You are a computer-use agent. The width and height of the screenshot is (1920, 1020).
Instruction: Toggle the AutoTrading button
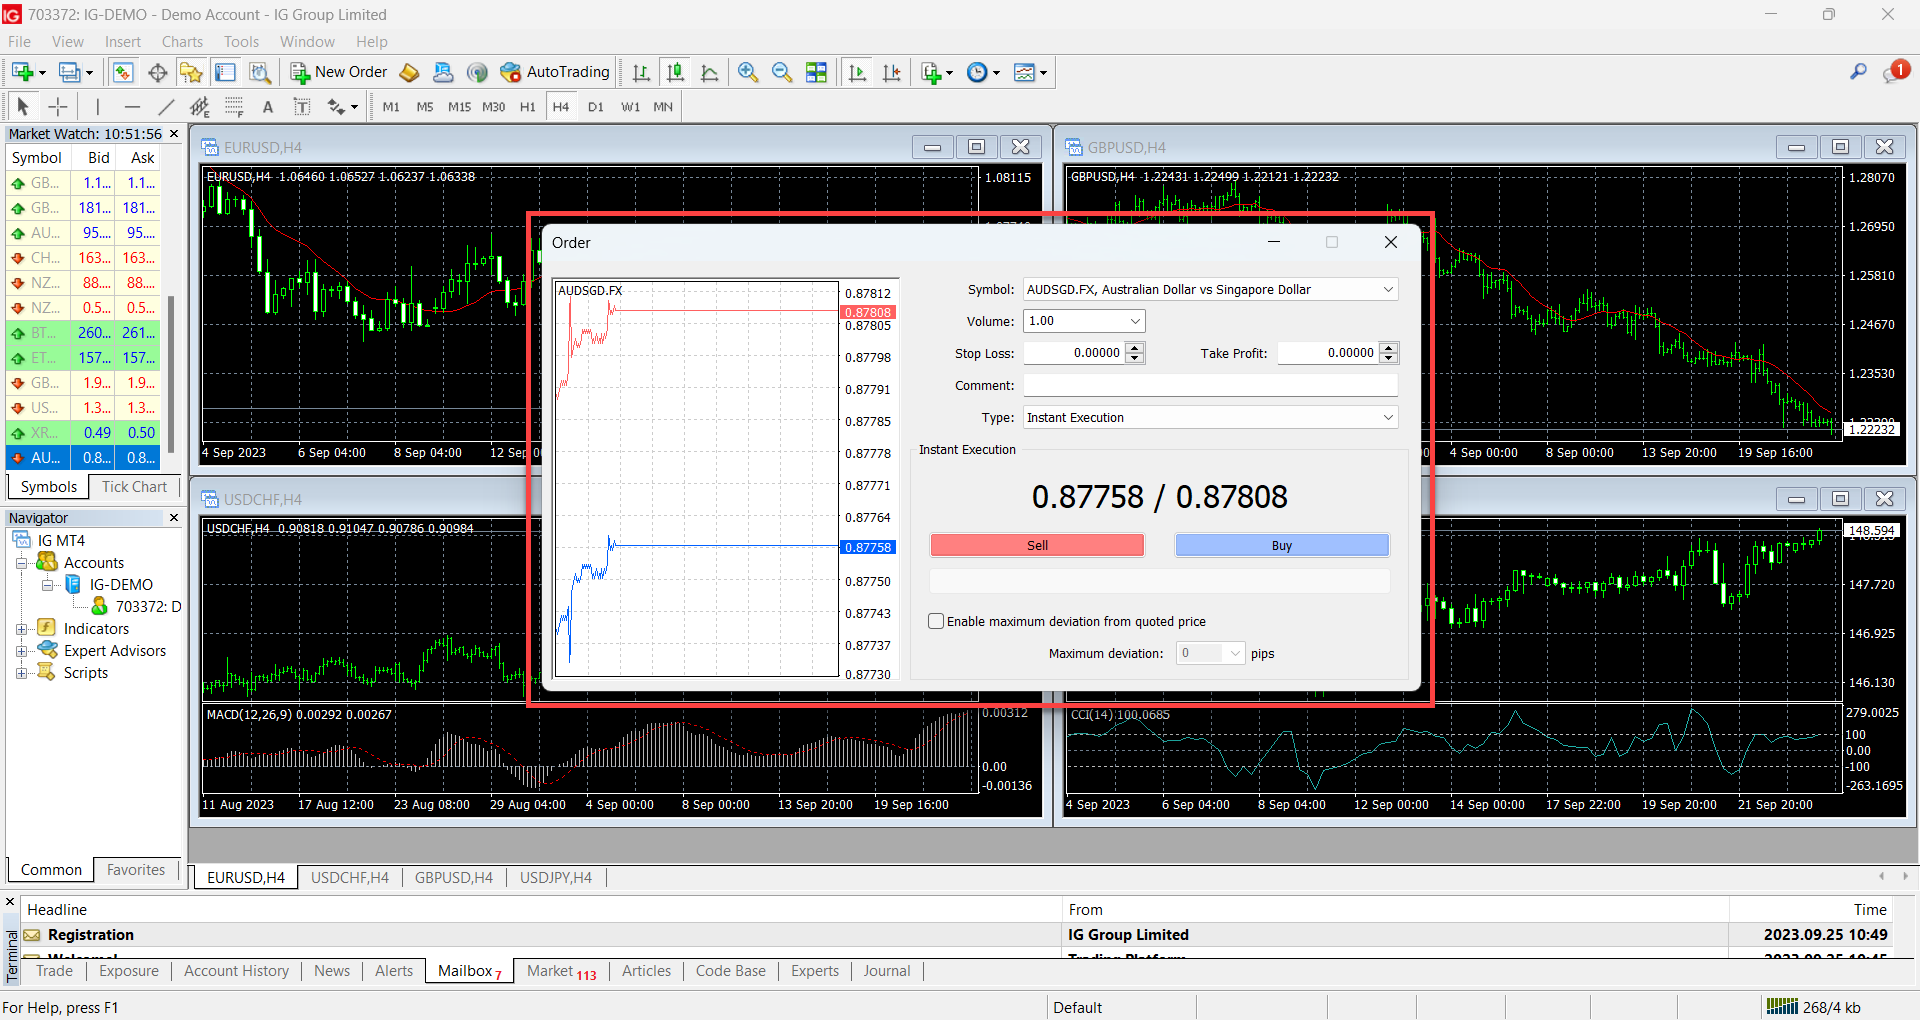pyautogui.click(x=555, y=72)
